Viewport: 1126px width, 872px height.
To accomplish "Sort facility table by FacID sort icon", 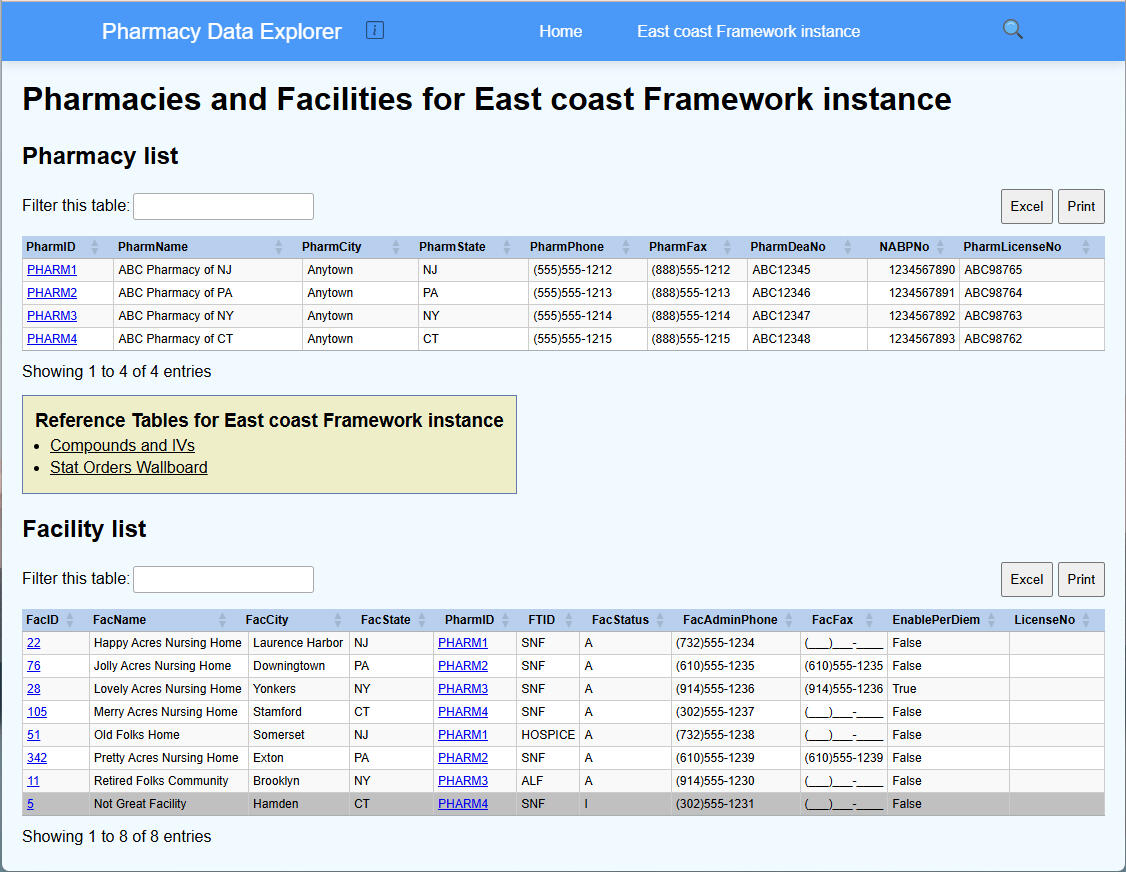I will (x=70, y=620).
